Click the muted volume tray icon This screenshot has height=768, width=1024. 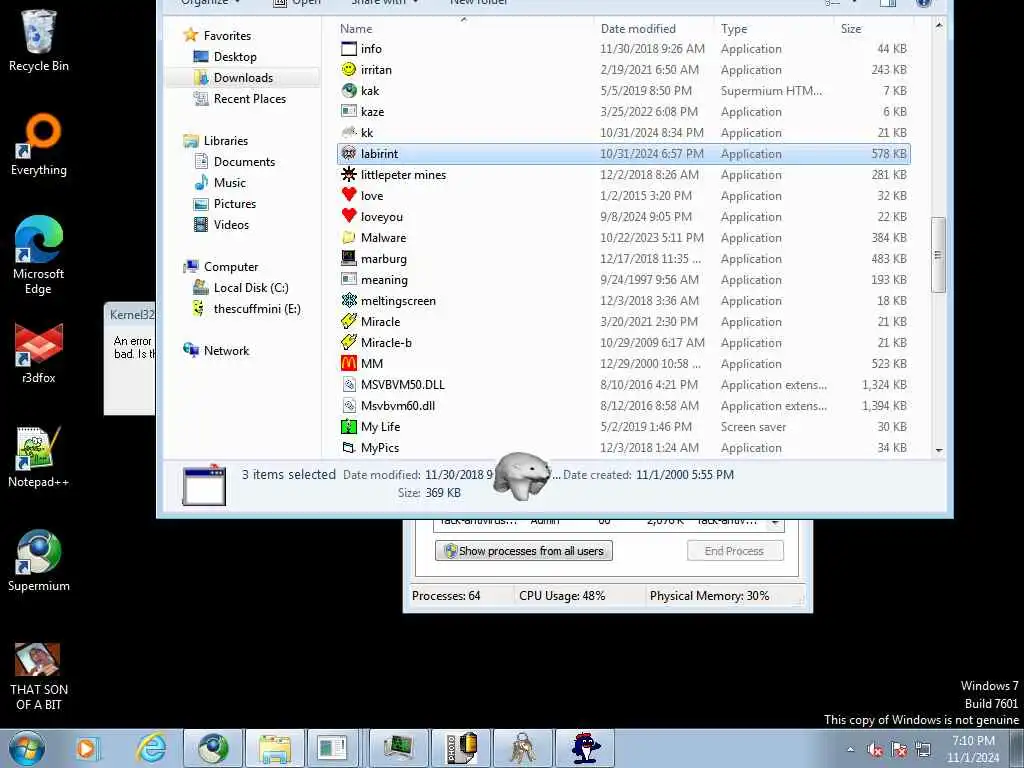875,750
